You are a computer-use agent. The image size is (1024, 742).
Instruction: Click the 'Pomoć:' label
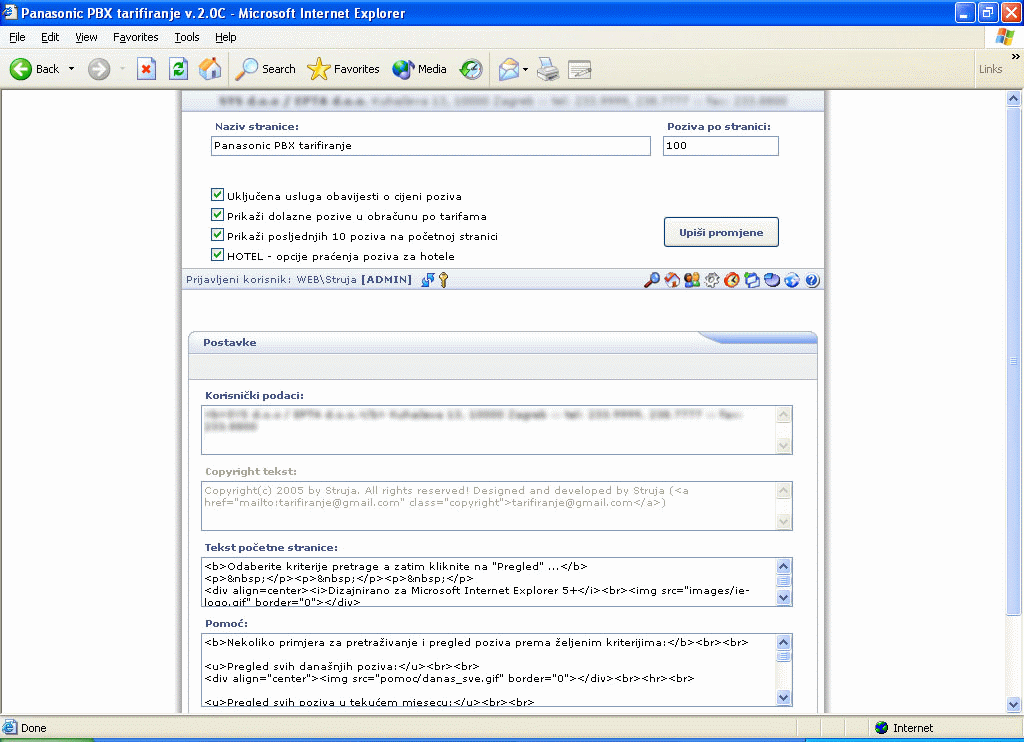226,623
